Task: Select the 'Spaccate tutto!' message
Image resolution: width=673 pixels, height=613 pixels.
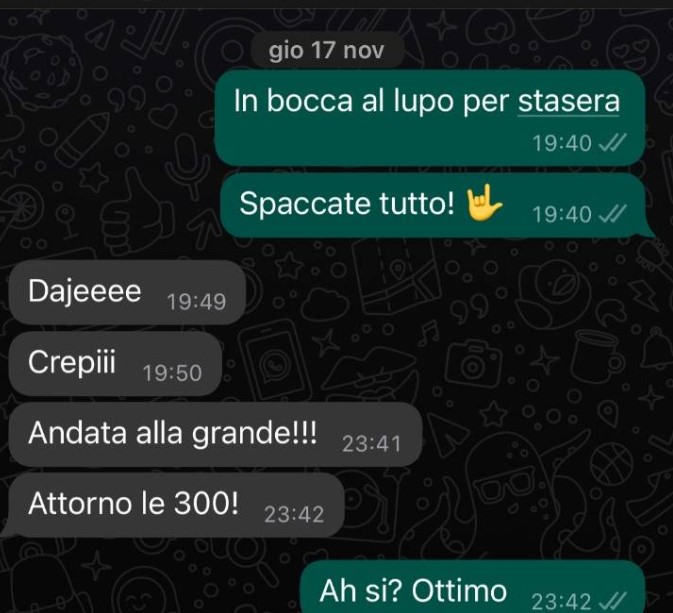Action: [x=434, y=205]
